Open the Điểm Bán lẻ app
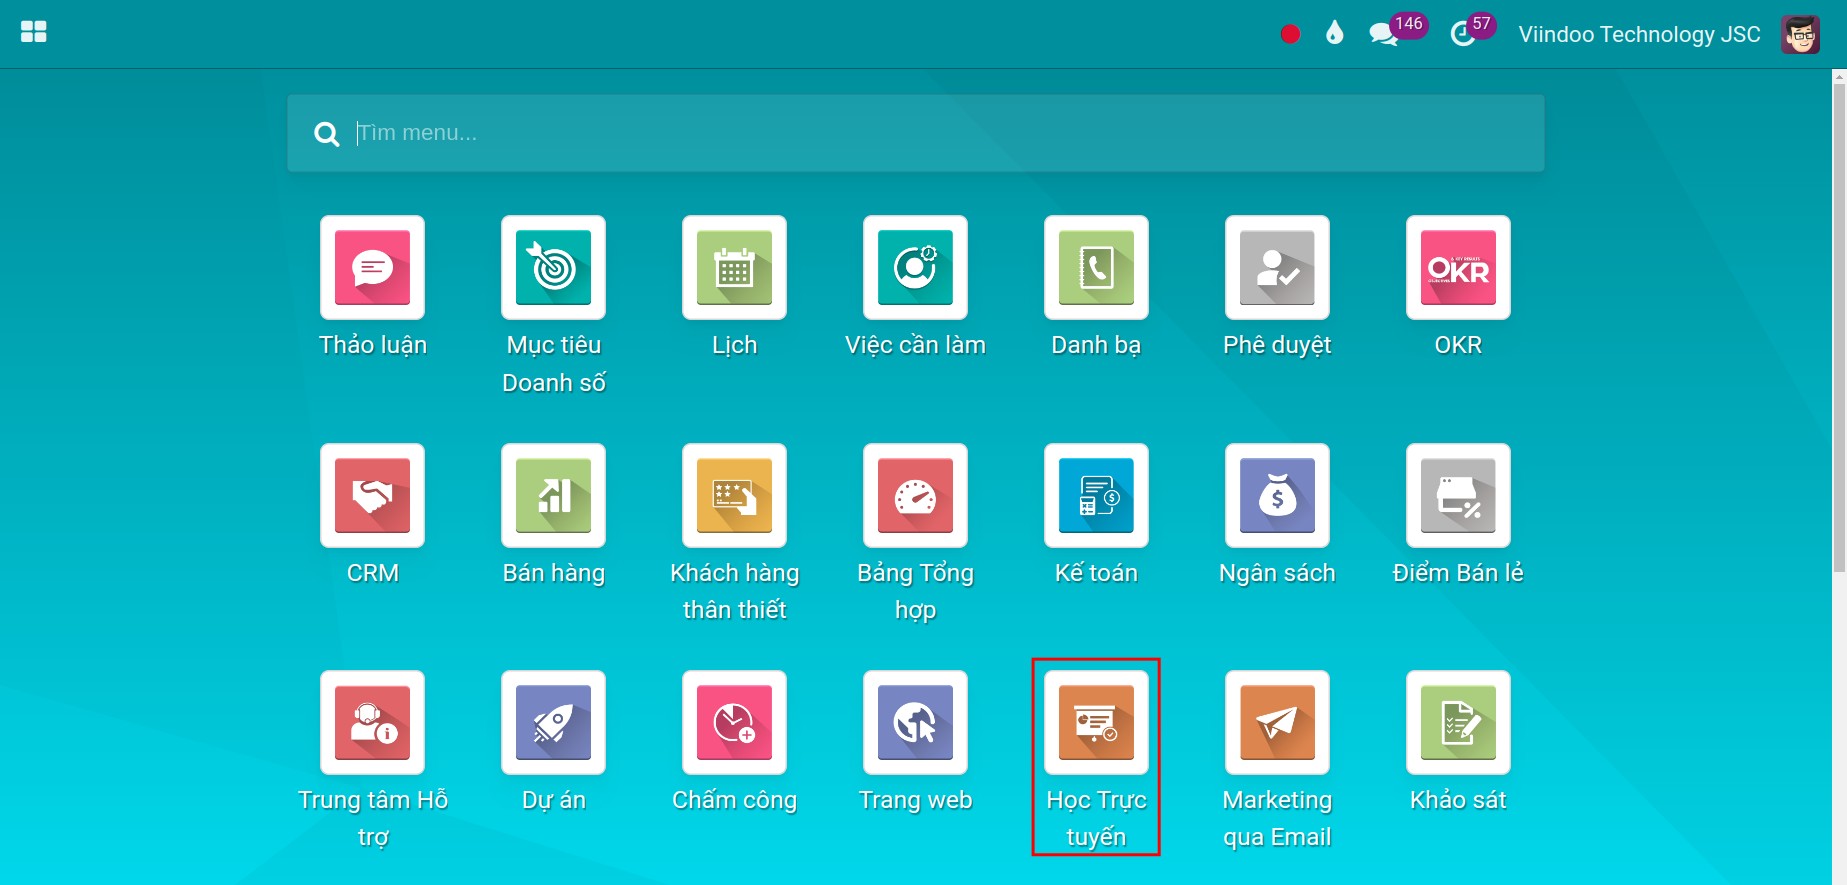The width and height of the screenshot is (1847, 885). point(1458,495)
